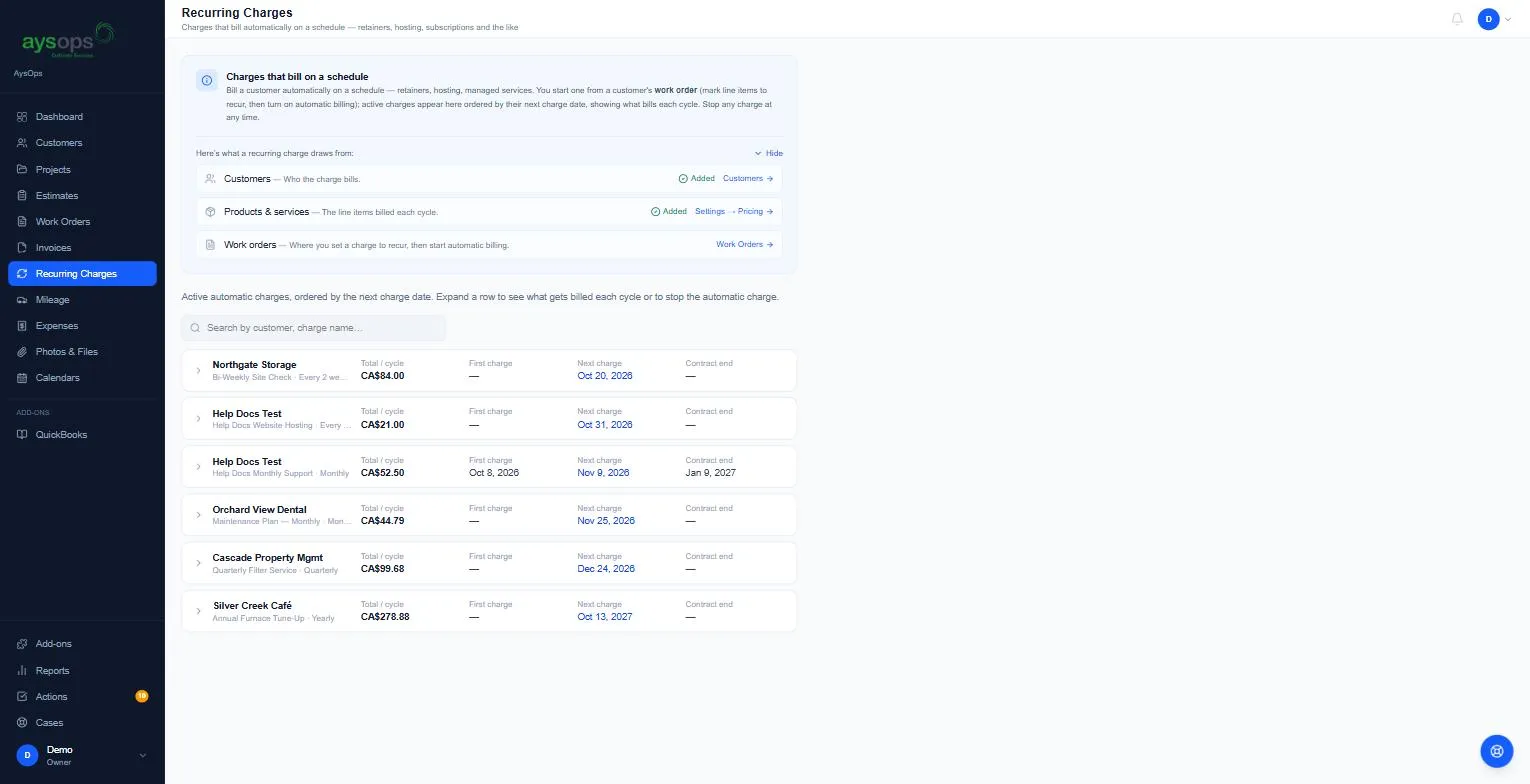The height and width of the screenshot is (784, 1530).
Task: Open Add-ons in the sidebar
Action: 82,644
